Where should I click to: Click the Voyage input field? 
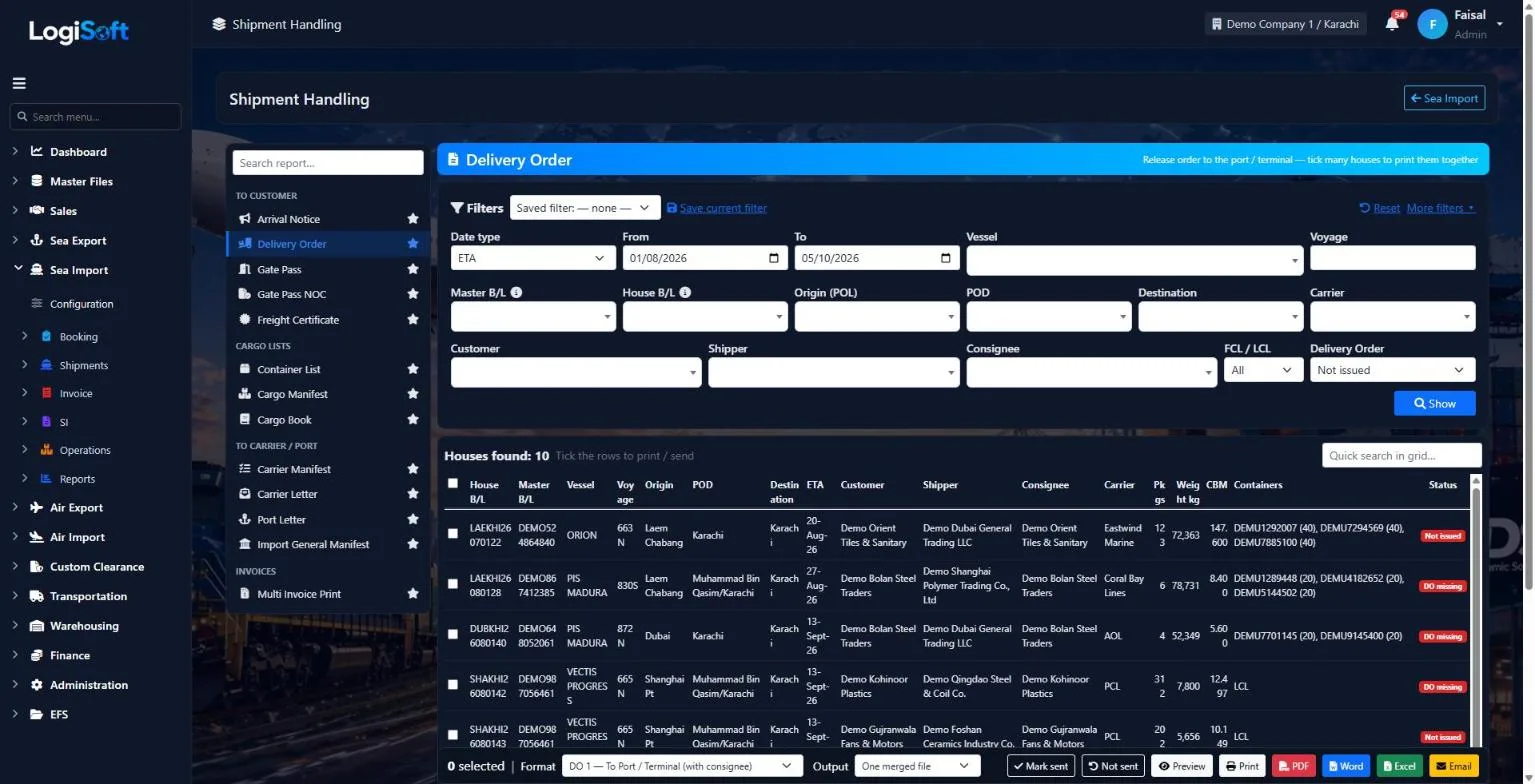(1393, 258)
